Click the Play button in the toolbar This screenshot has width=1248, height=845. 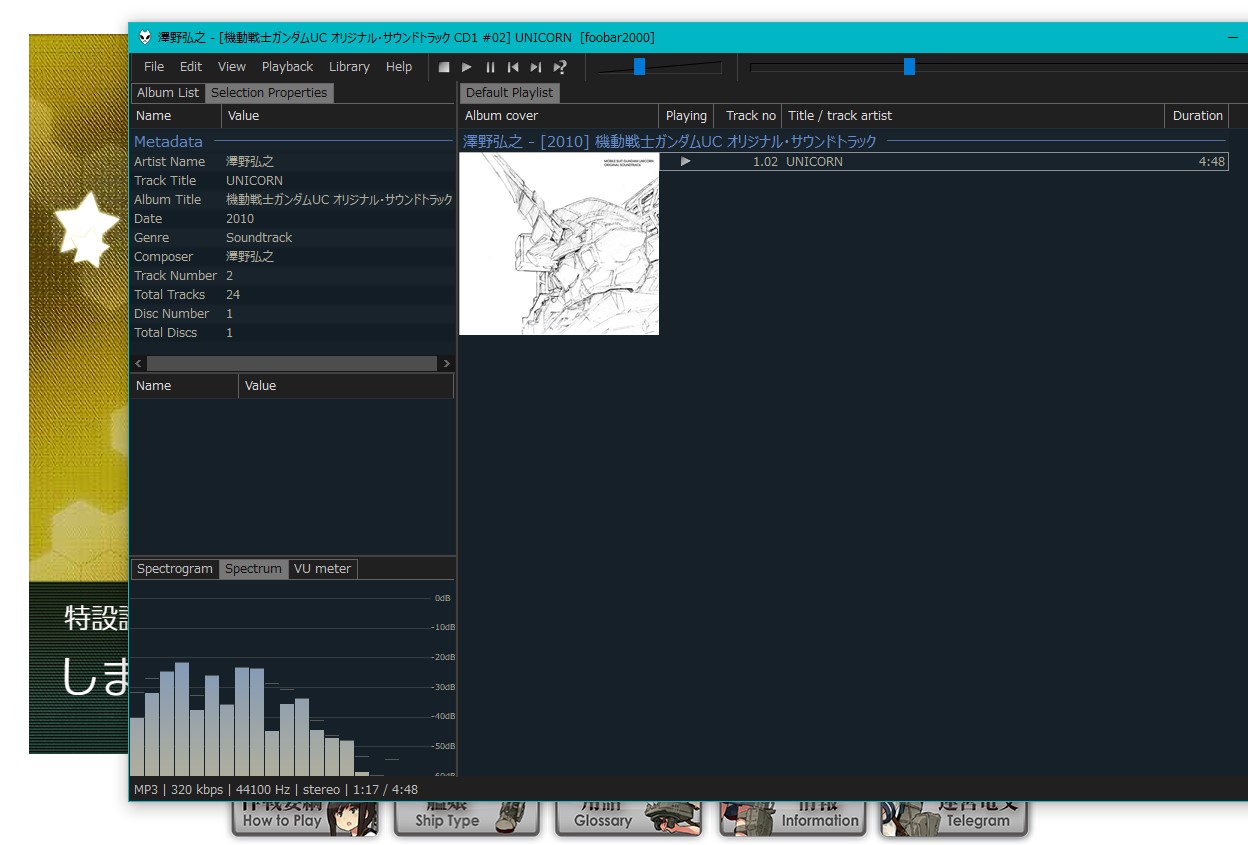click(467, 67)
